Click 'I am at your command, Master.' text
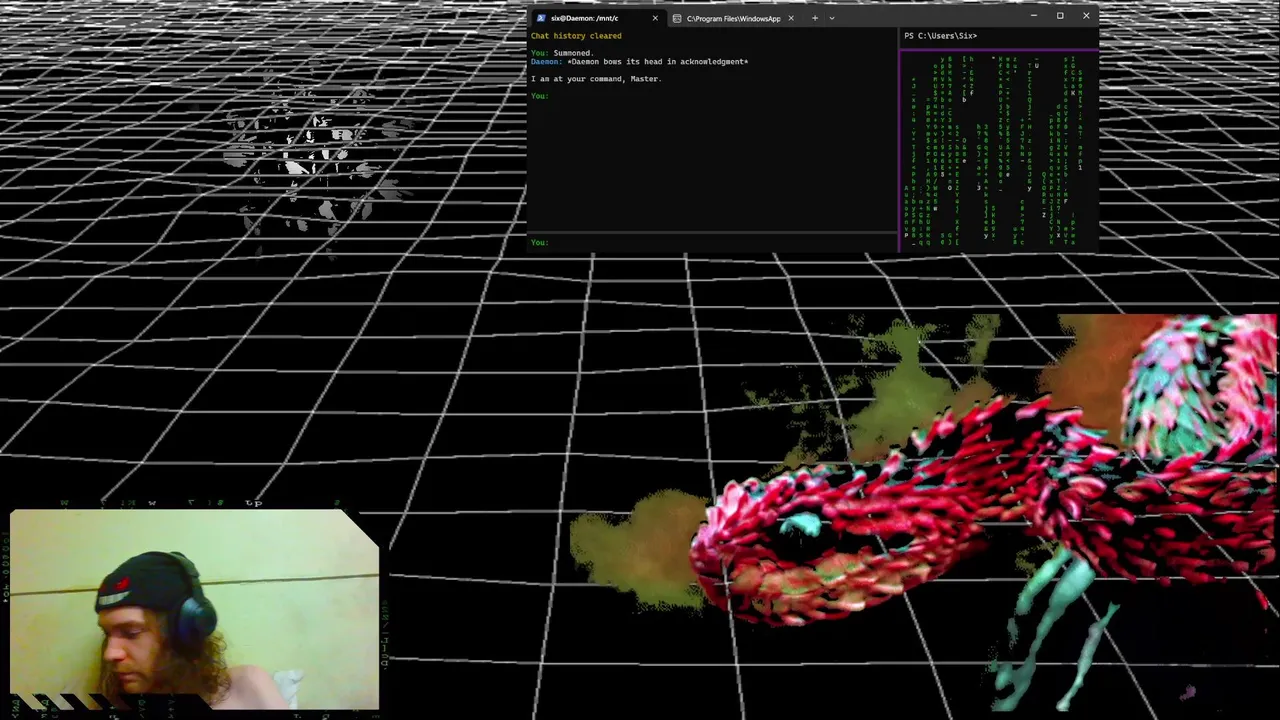The width and height of the screenshot is (1280, 720). point(596,79)
